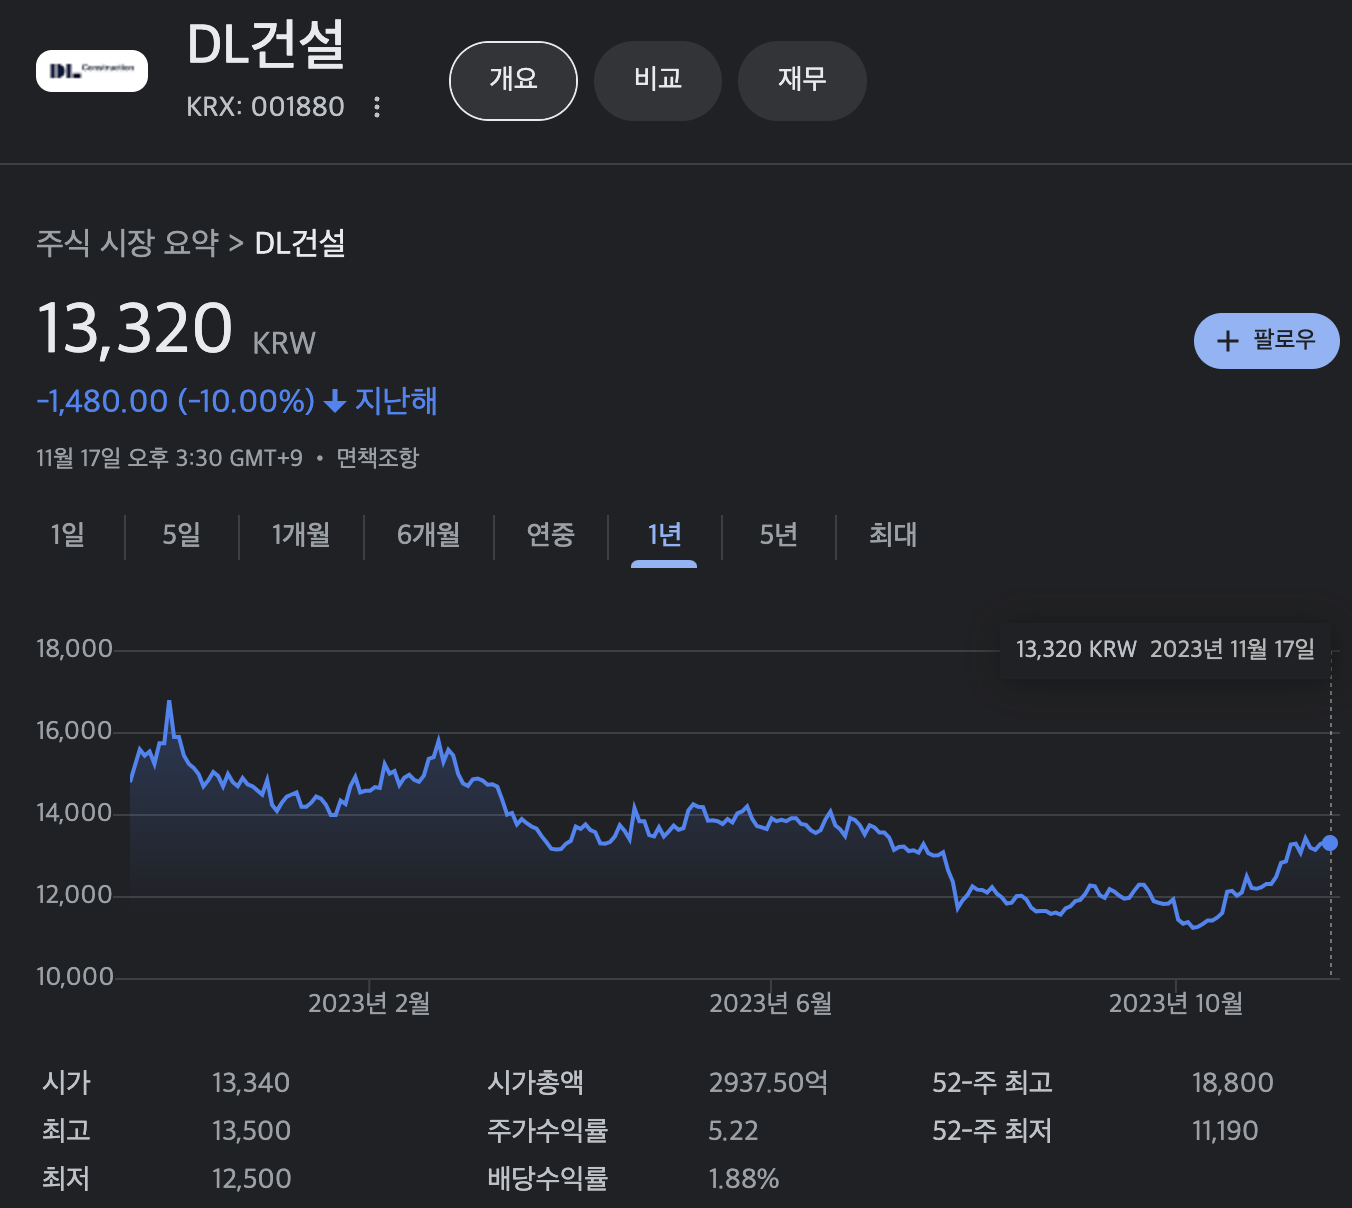Click the -1,480.00 (-10.00%) change text

click(176, 401)
